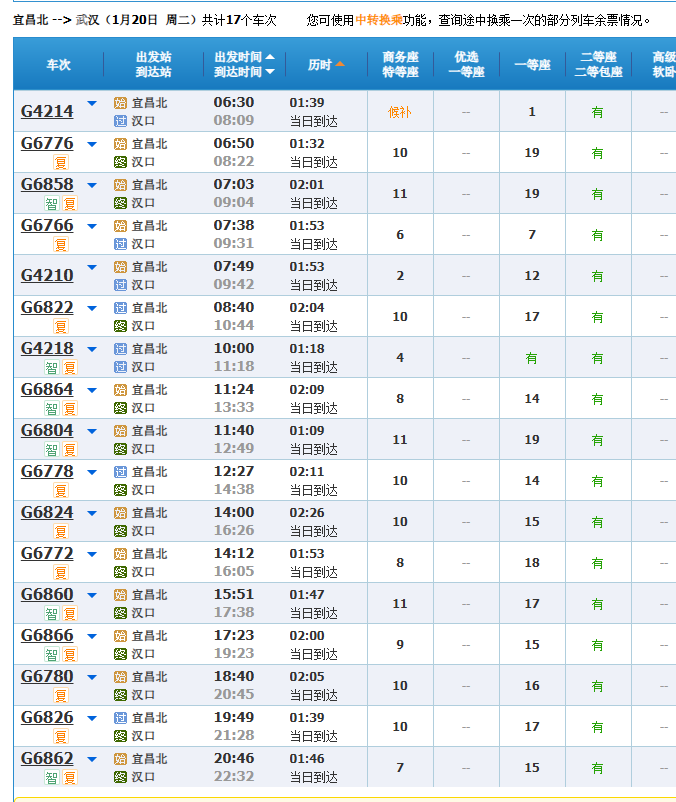The height and width of the screenshot is (802, 676).
Task: Expand stop details arrow for G4214
Action: (x=92, y=103)
